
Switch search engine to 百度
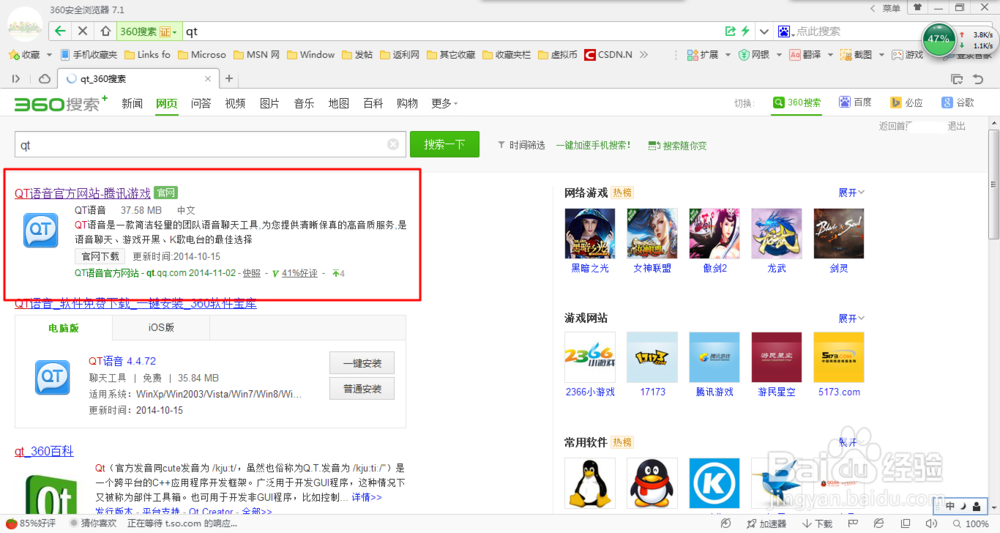(x=855, y=102)
